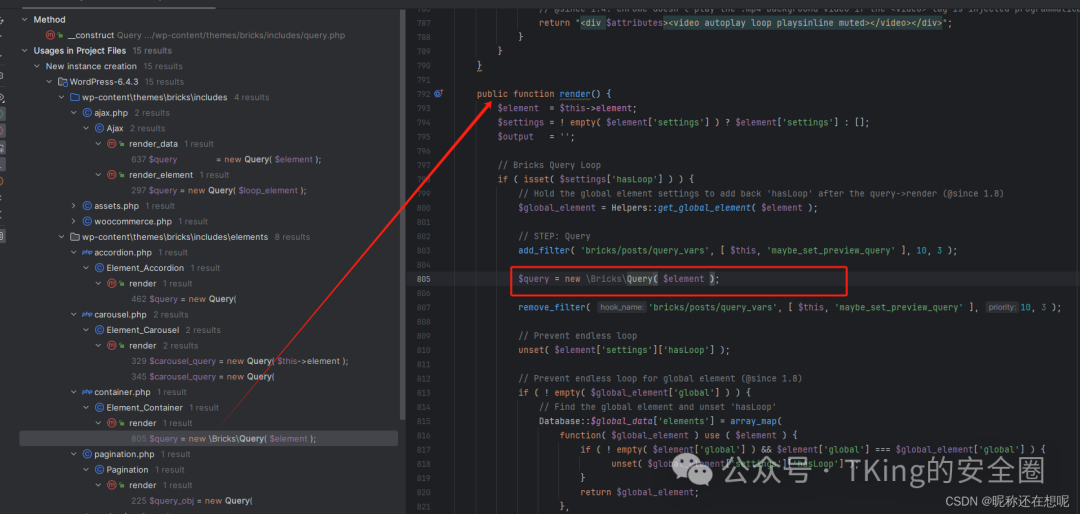Collapse the container.php node chevron
1080x514 pixels.
pos(74,392)
